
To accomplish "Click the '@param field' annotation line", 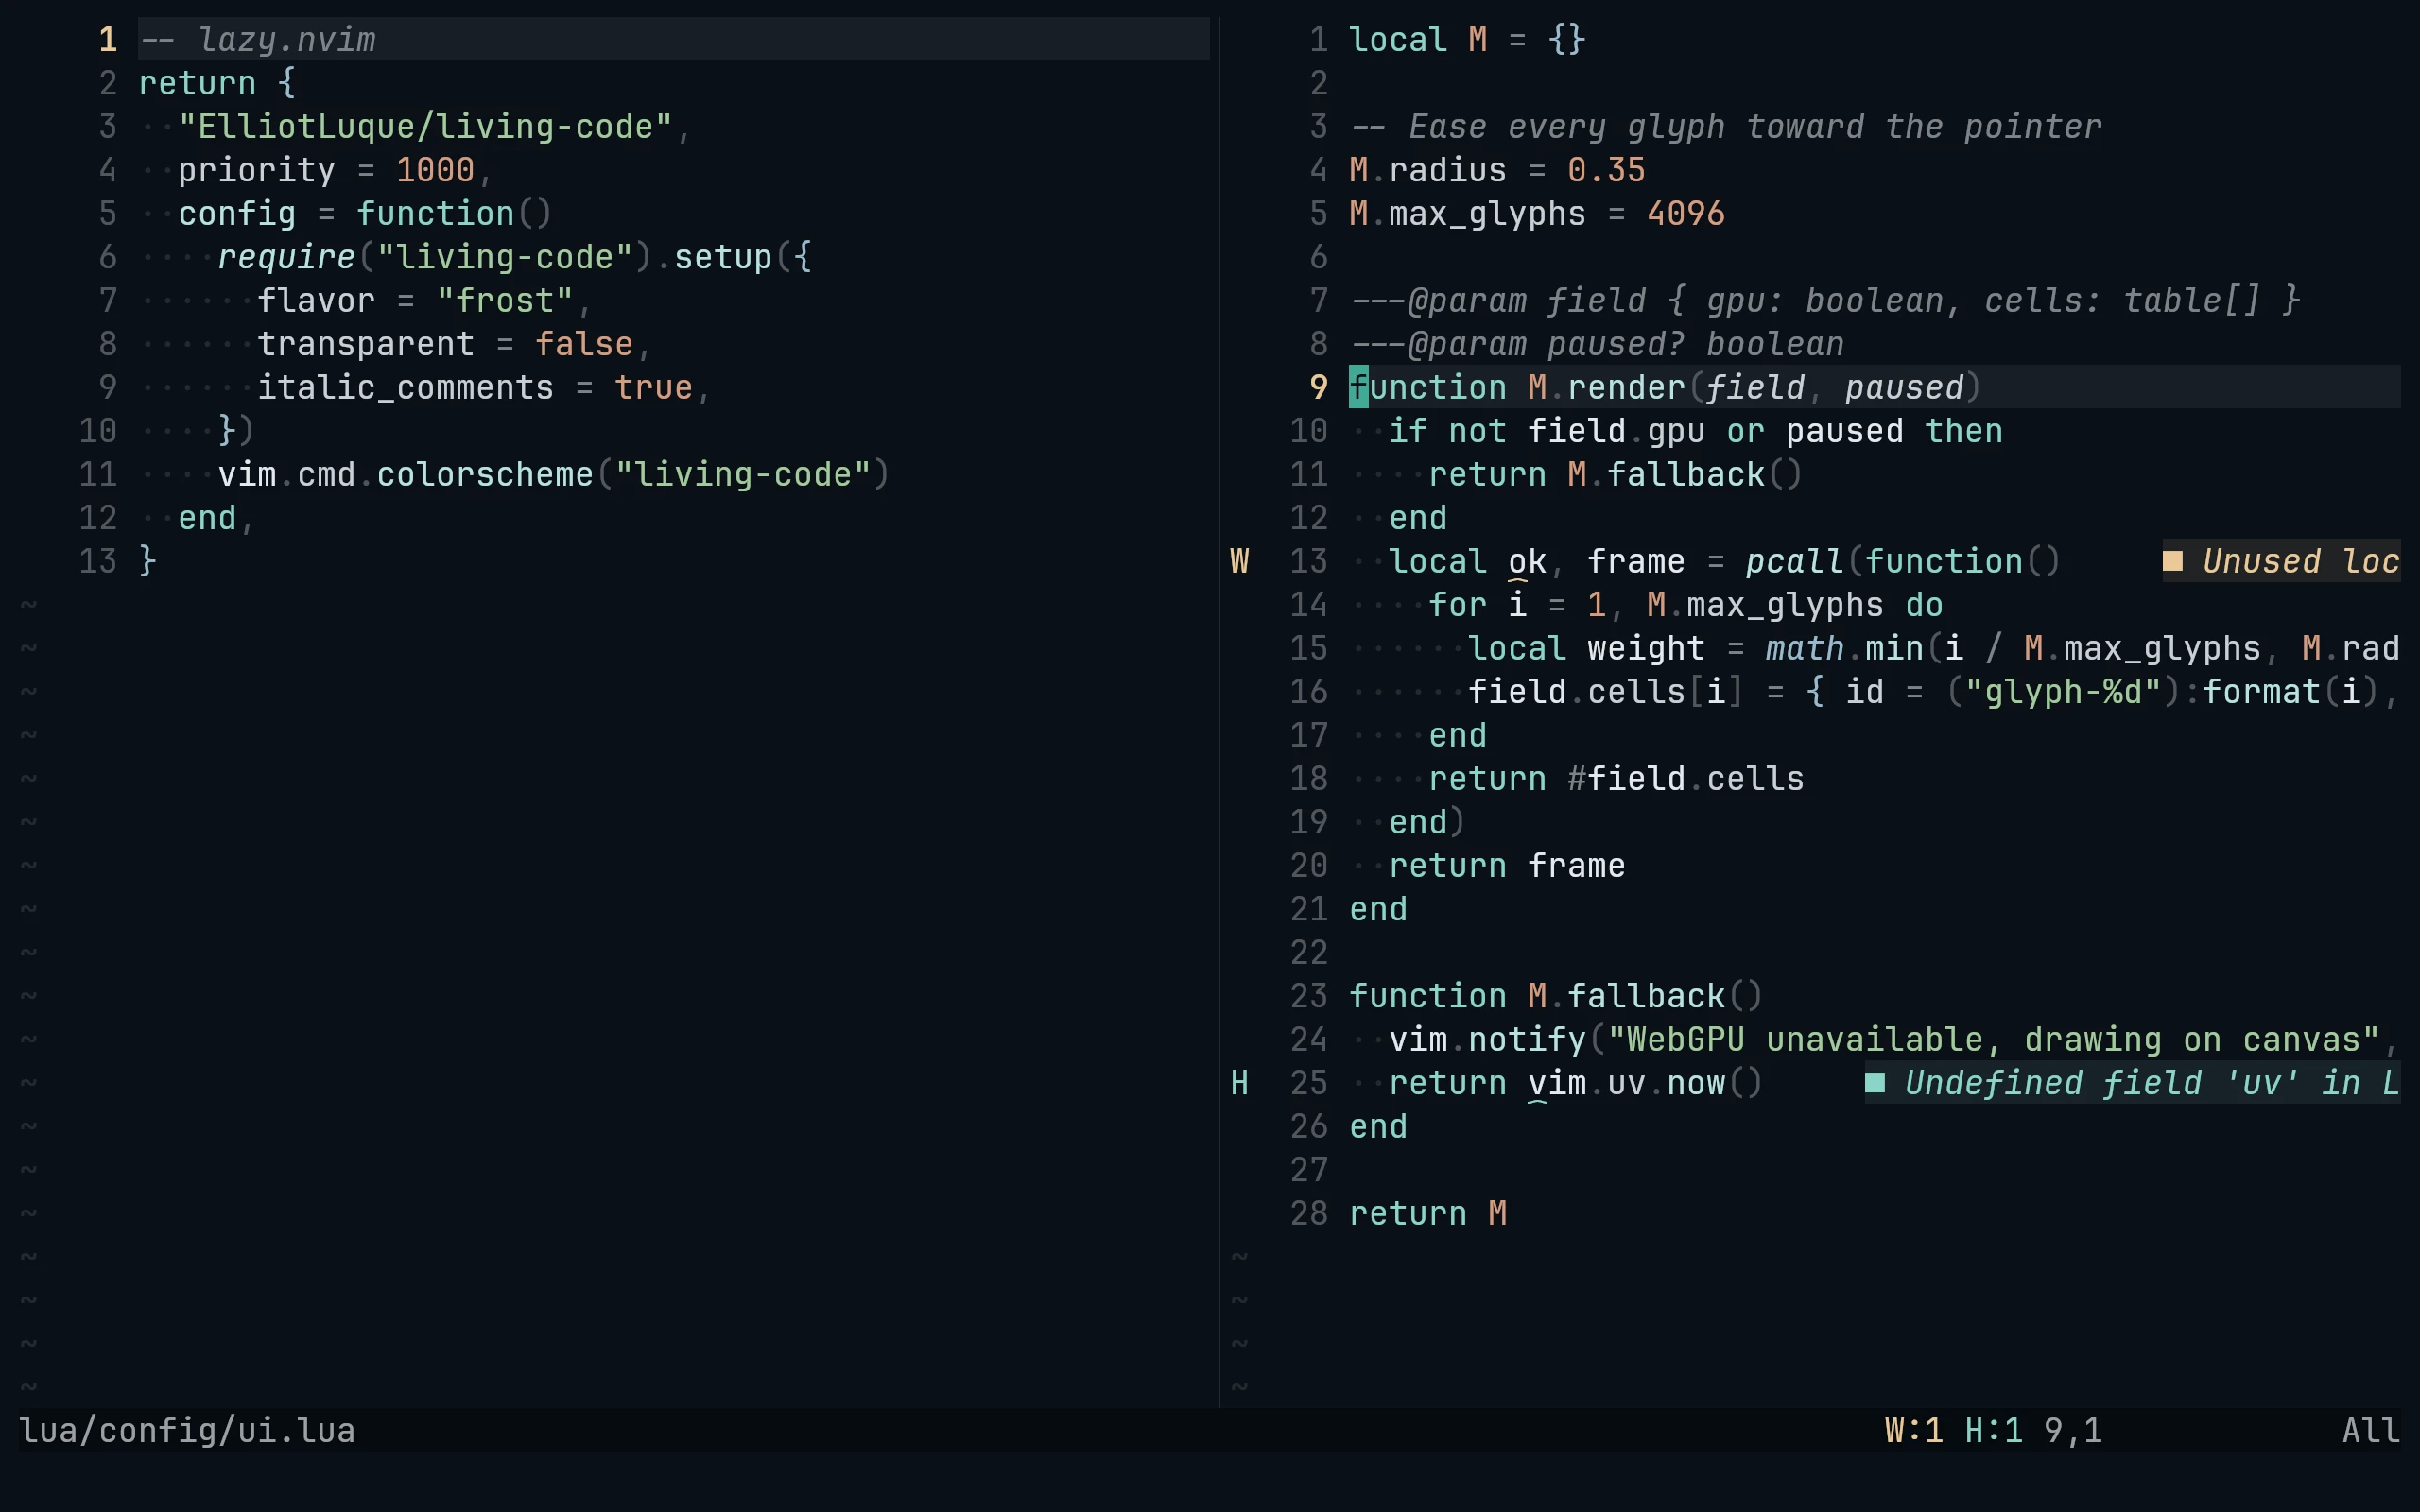I will tap(1825, 300).
